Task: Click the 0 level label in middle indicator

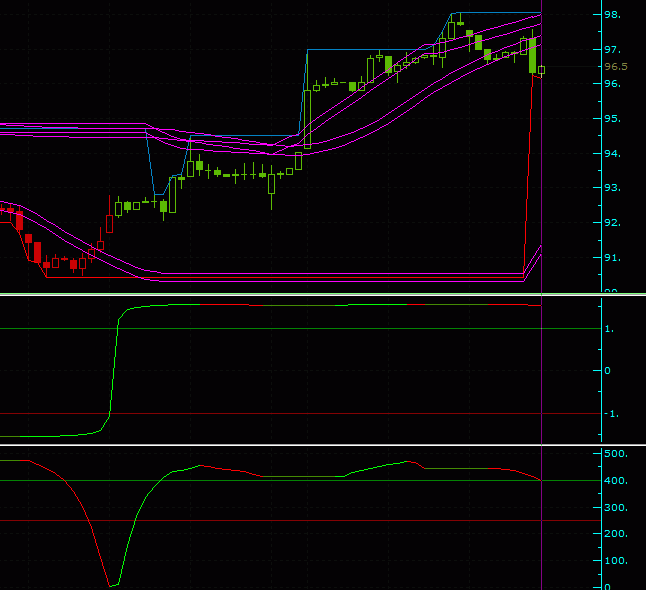Action: coord(608,371)
